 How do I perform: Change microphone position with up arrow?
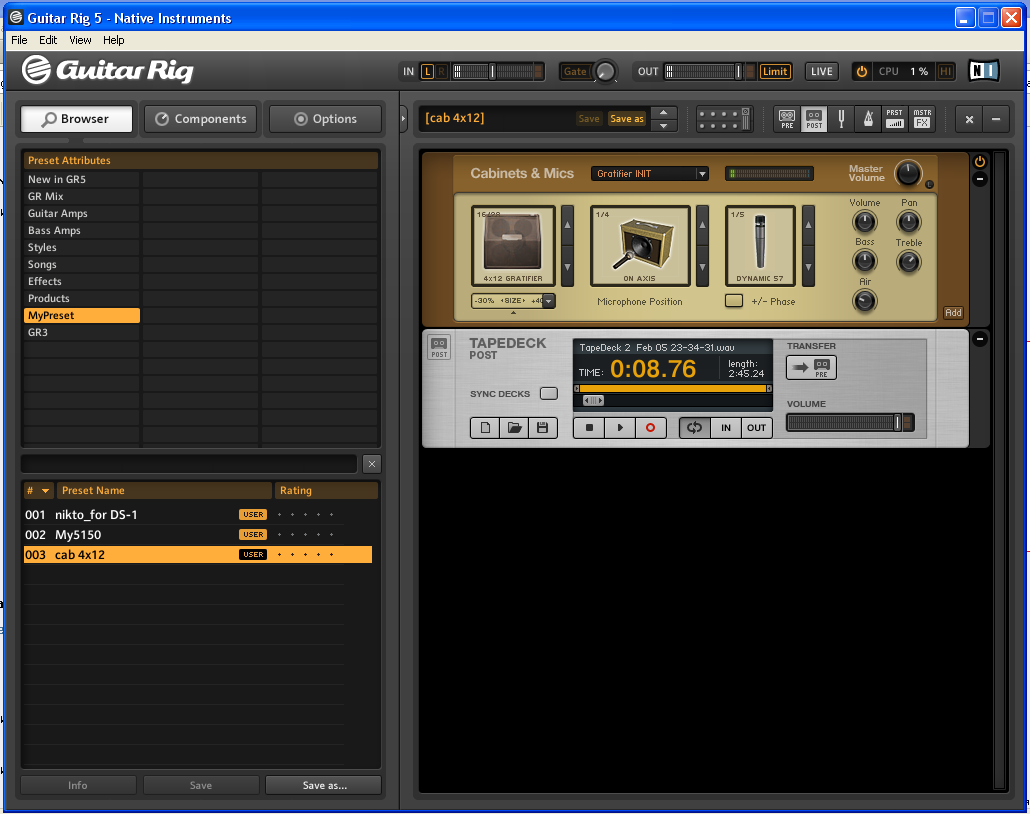702,225
